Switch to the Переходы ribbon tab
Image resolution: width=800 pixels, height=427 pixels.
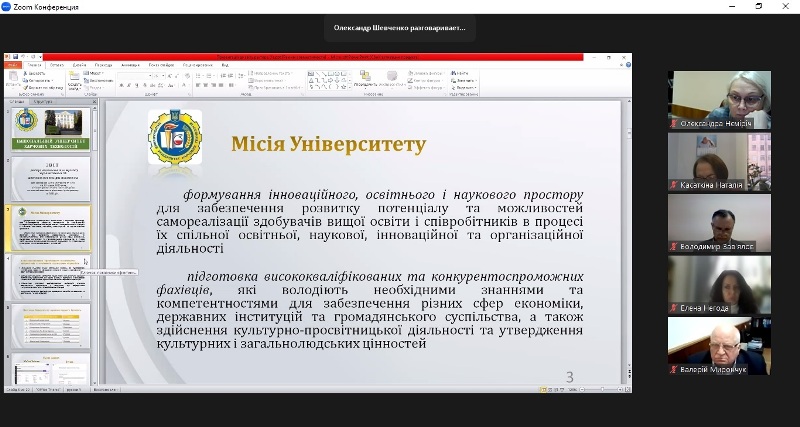click(x=104, y=65)
